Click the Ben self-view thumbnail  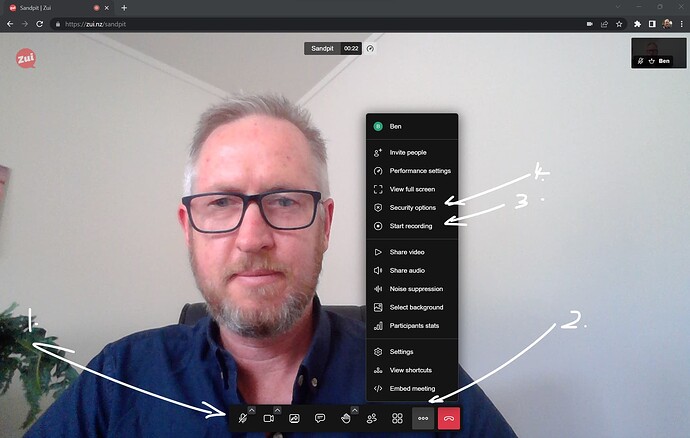[658, 52]
